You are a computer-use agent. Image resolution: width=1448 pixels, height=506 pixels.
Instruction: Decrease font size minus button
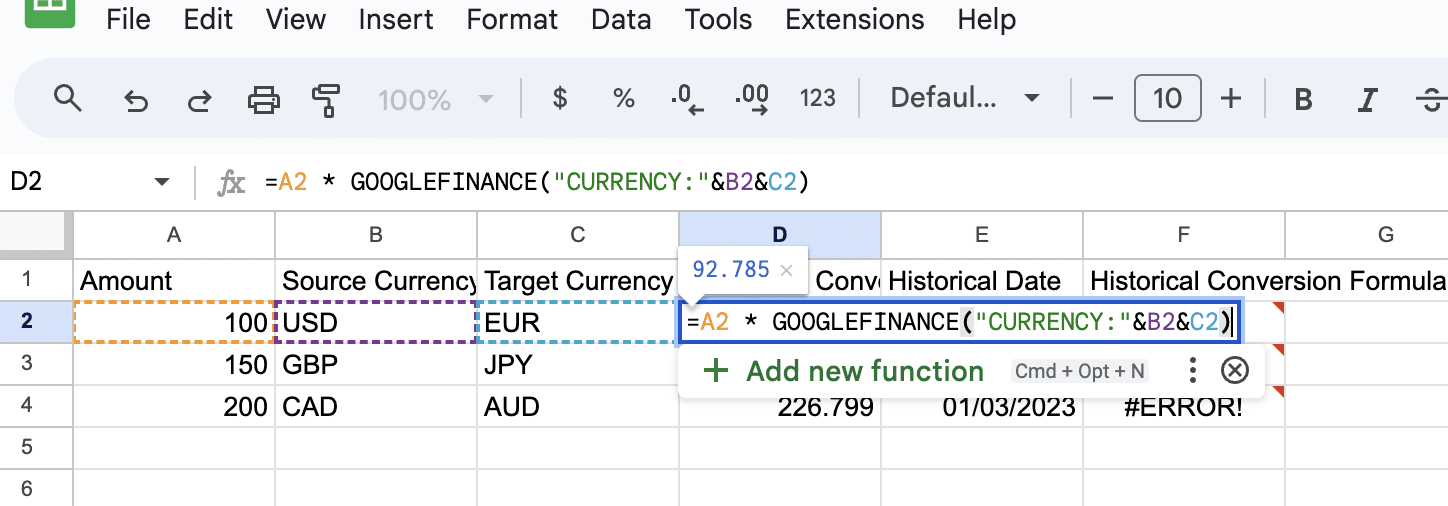1103,98
